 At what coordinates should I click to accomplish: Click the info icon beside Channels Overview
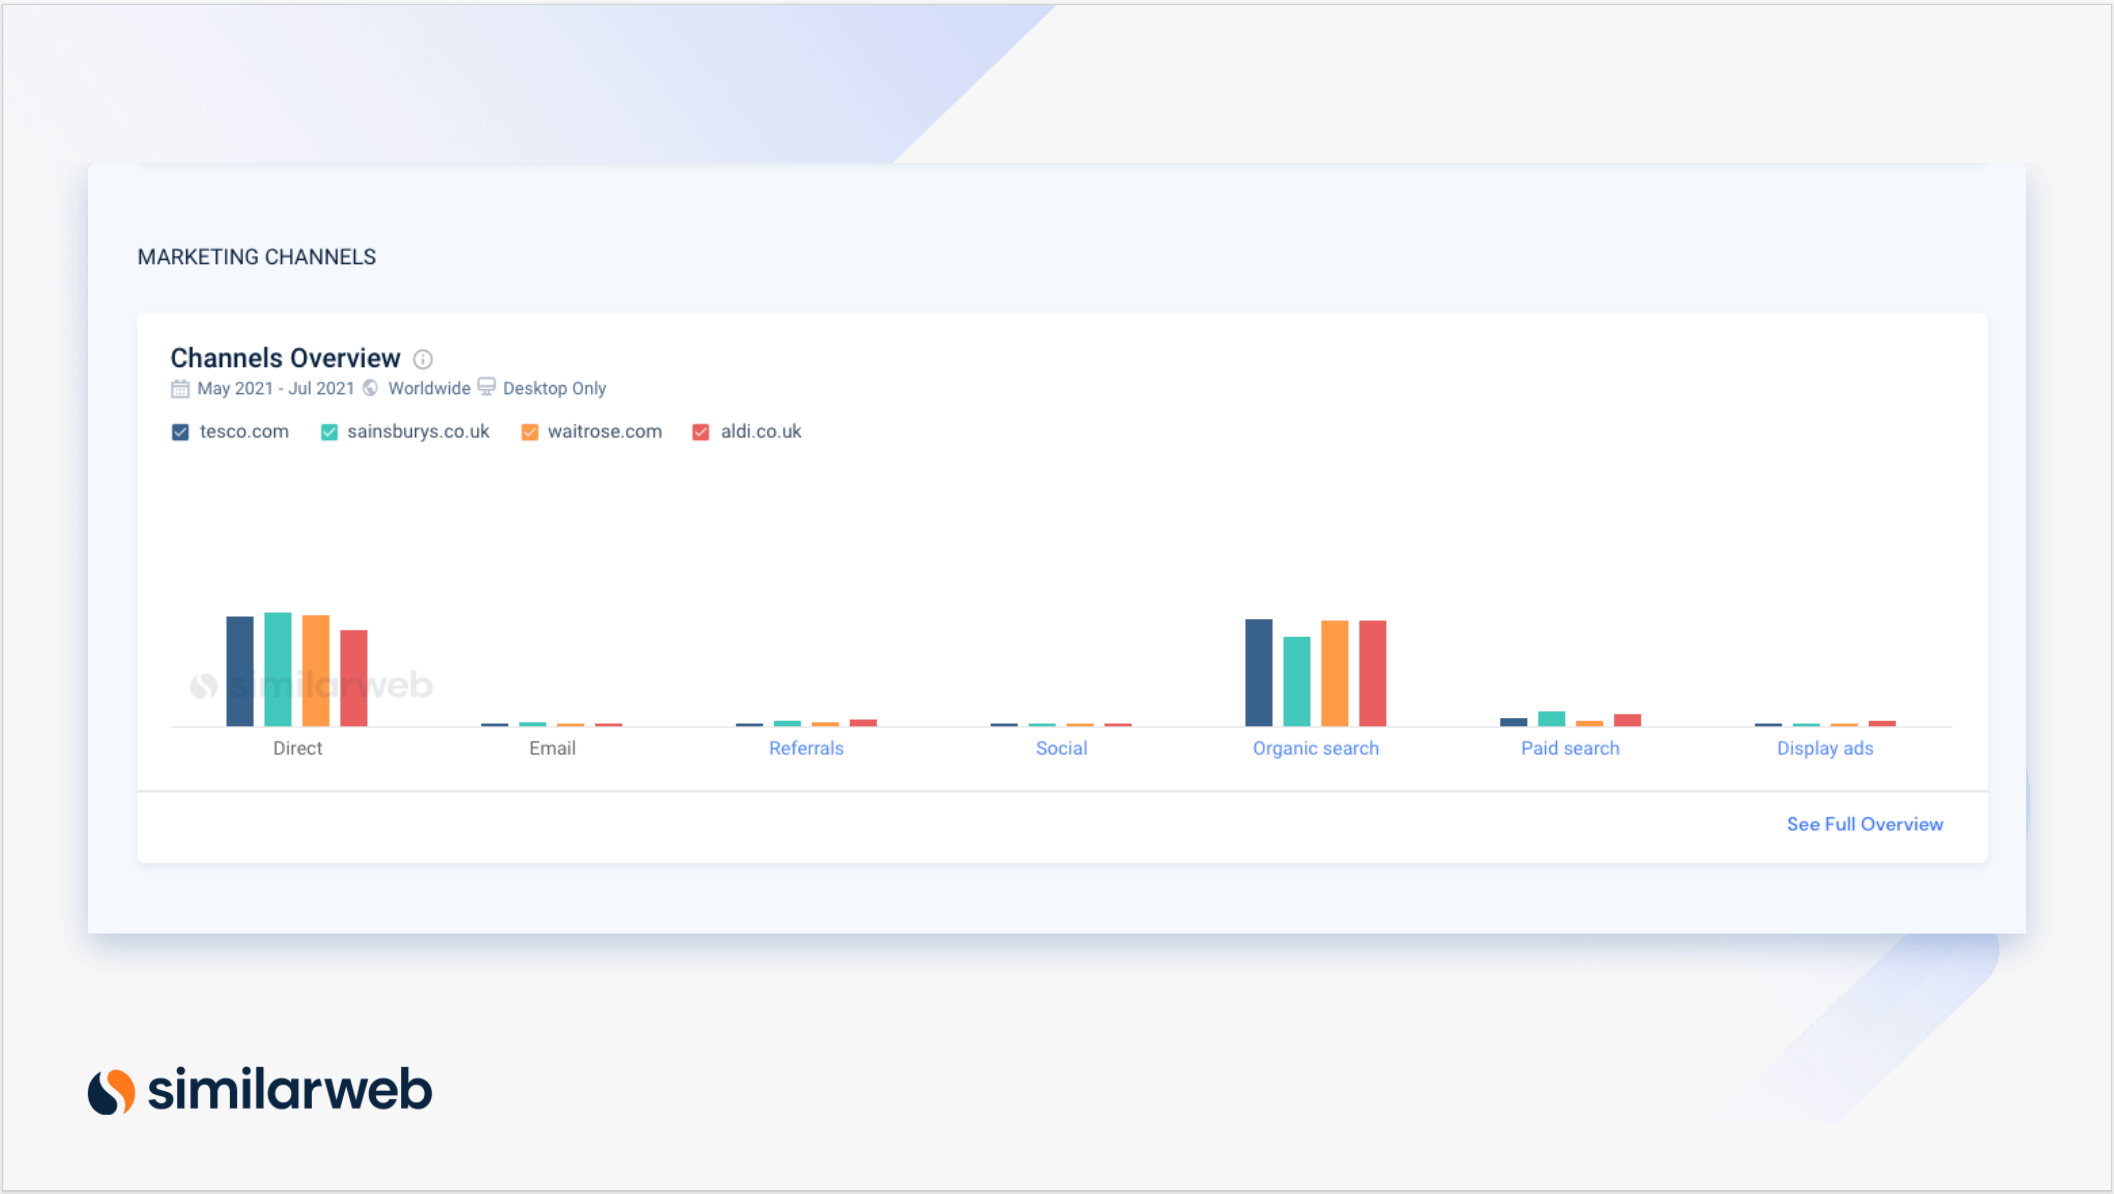click(423, 359)
